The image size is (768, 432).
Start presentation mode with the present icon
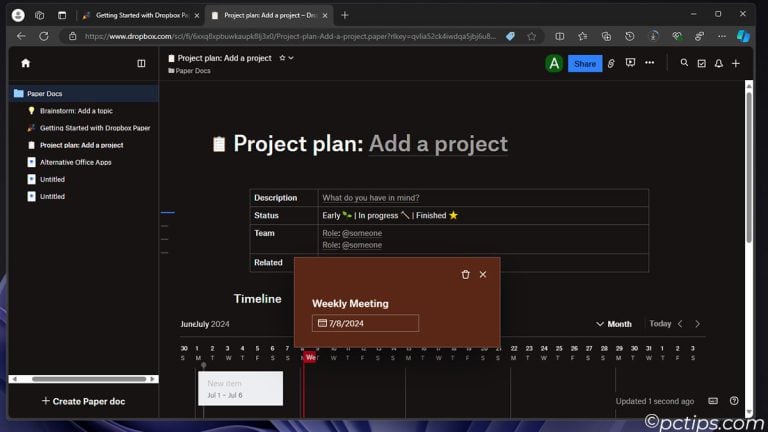point(630,63)
